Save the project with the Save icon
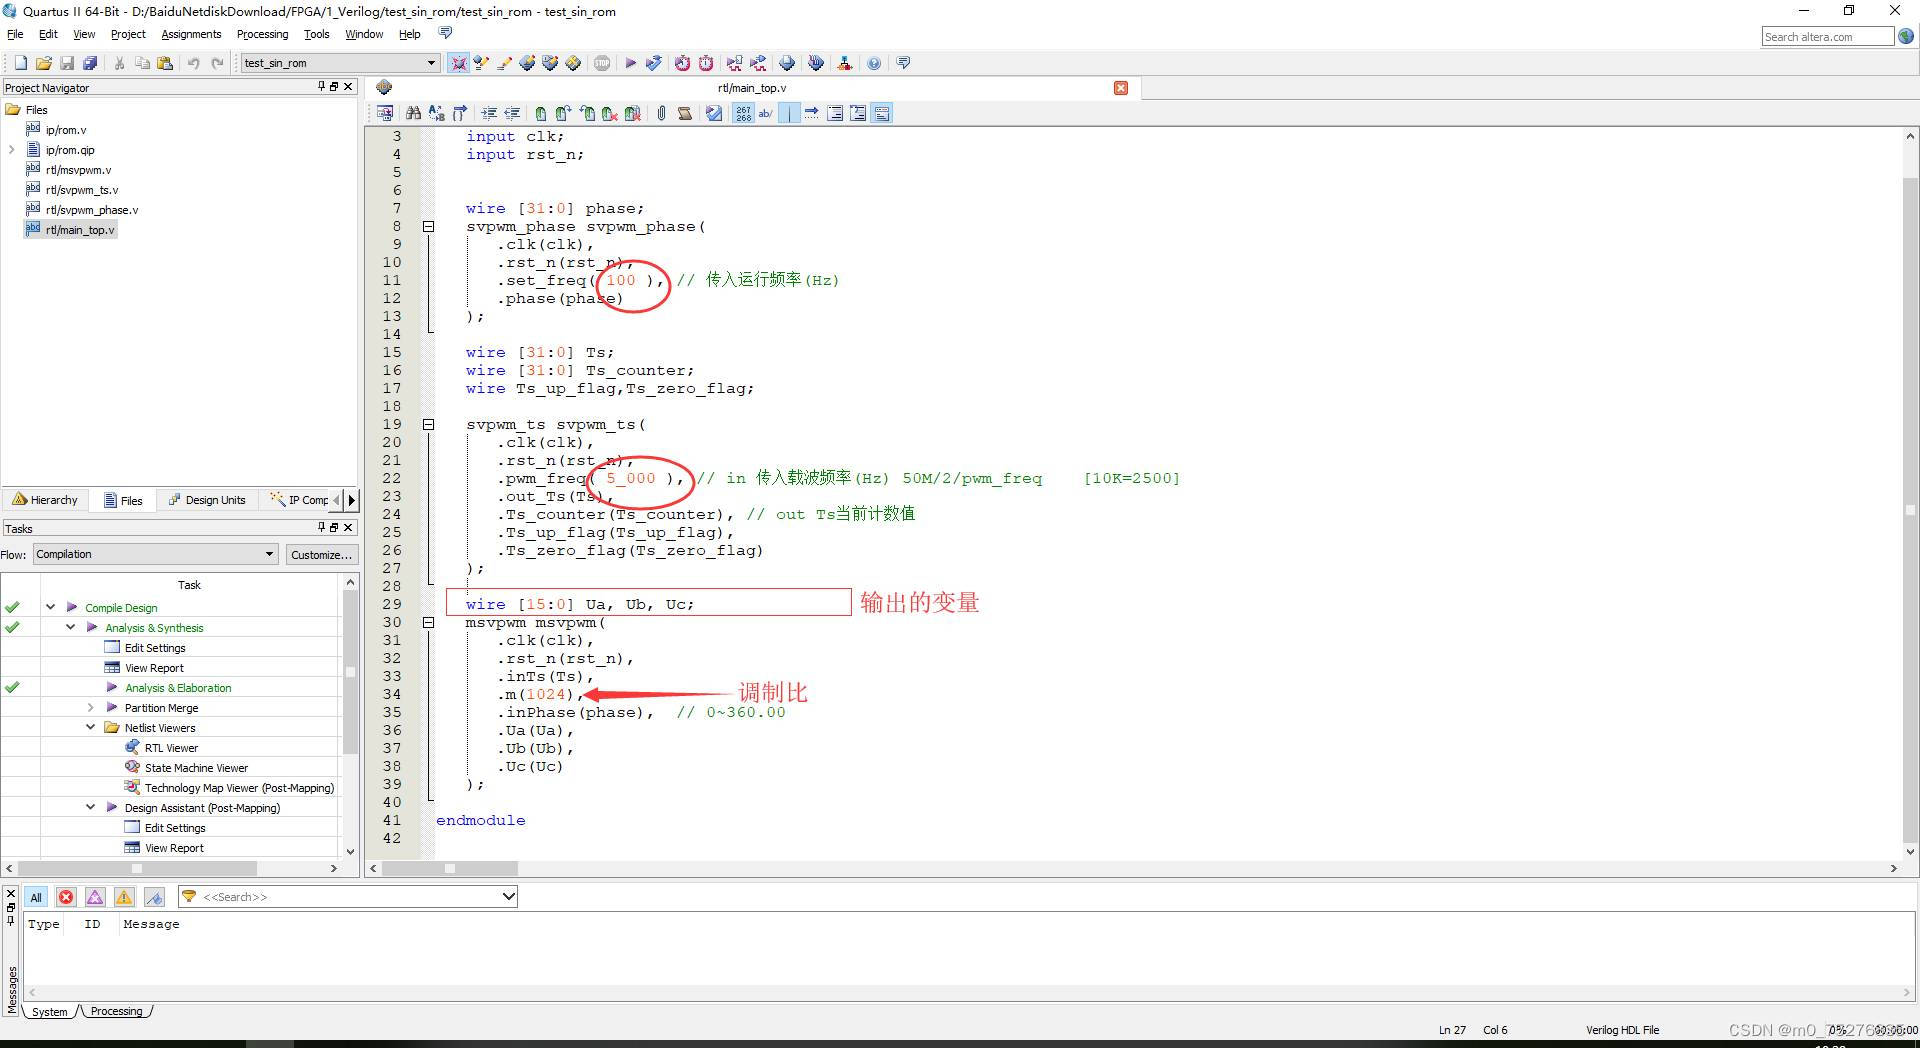The width and height of the screenshot is (1920, 1048). (x=66, y=62)
